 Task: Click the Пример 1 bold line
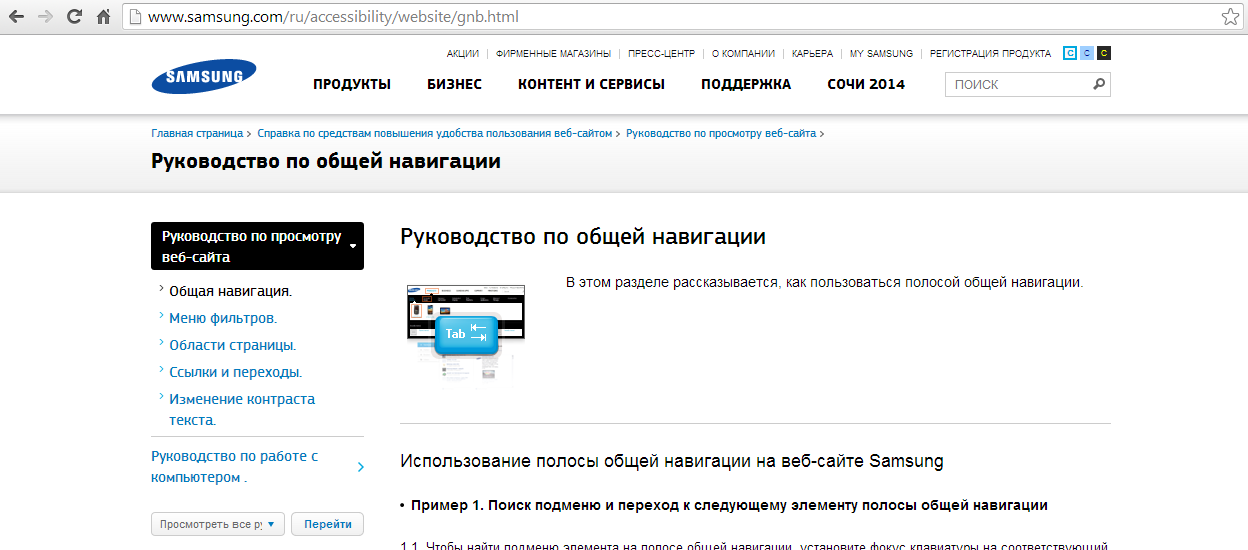[x=729, y=505]
